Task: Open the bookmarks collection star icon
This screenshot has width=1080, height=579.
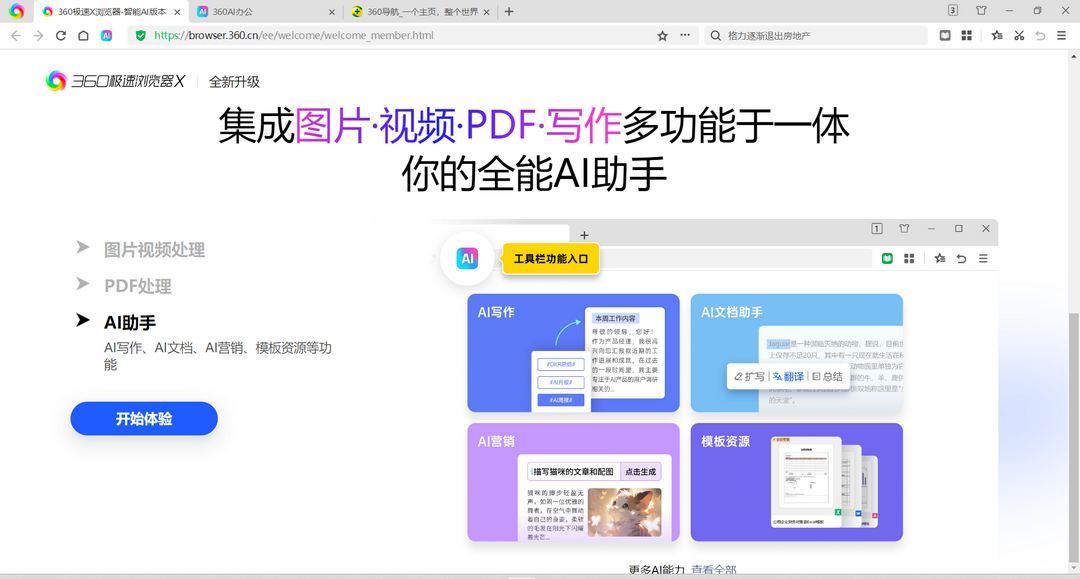Action: (997, 35)
